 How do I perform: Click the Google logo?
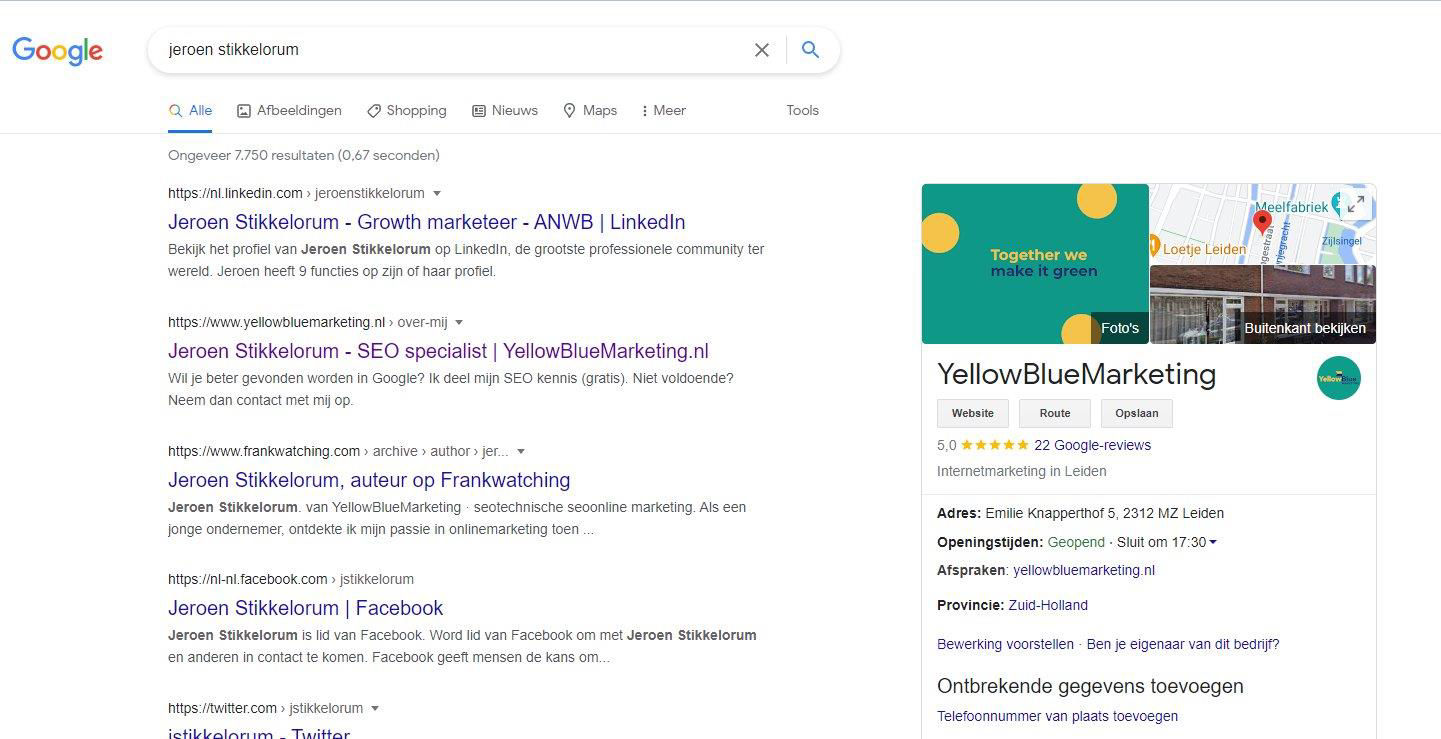pos(57,50)
